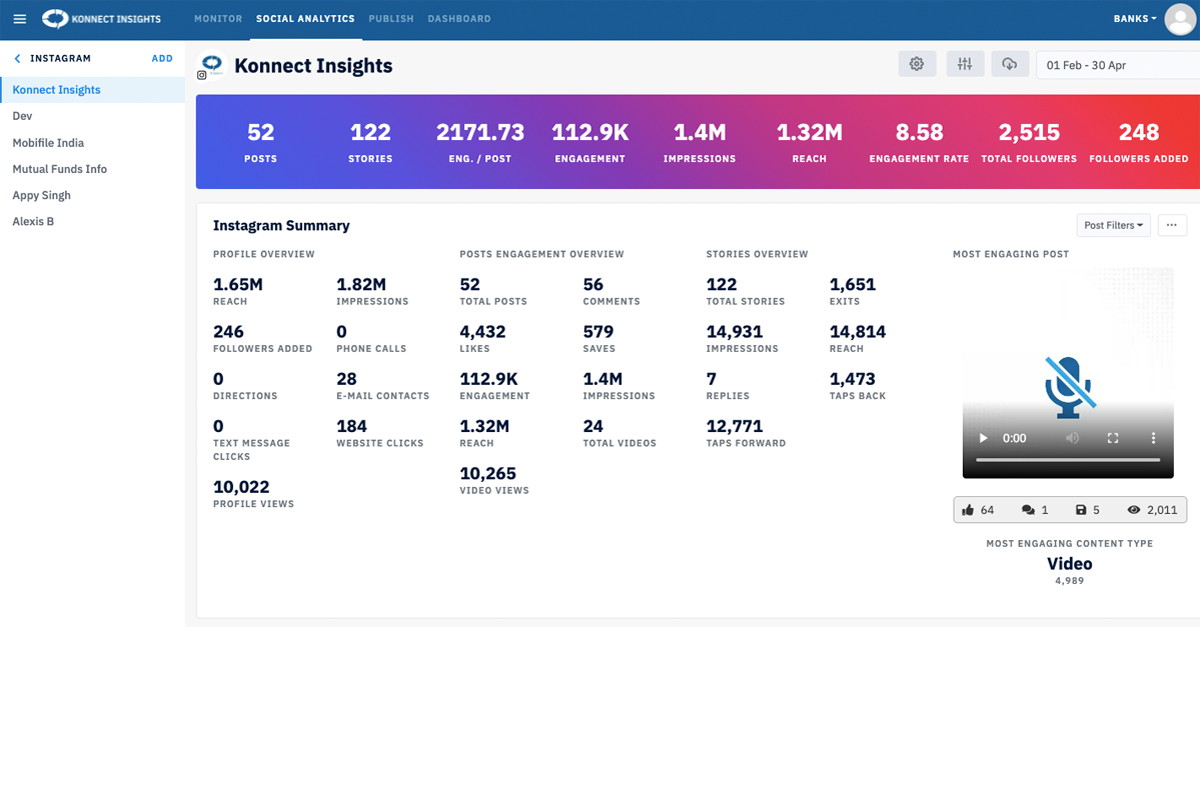Click the most engaging post video thumbnail
This screenshot has height=800, width=1200.
click(x=1068, y=373)
